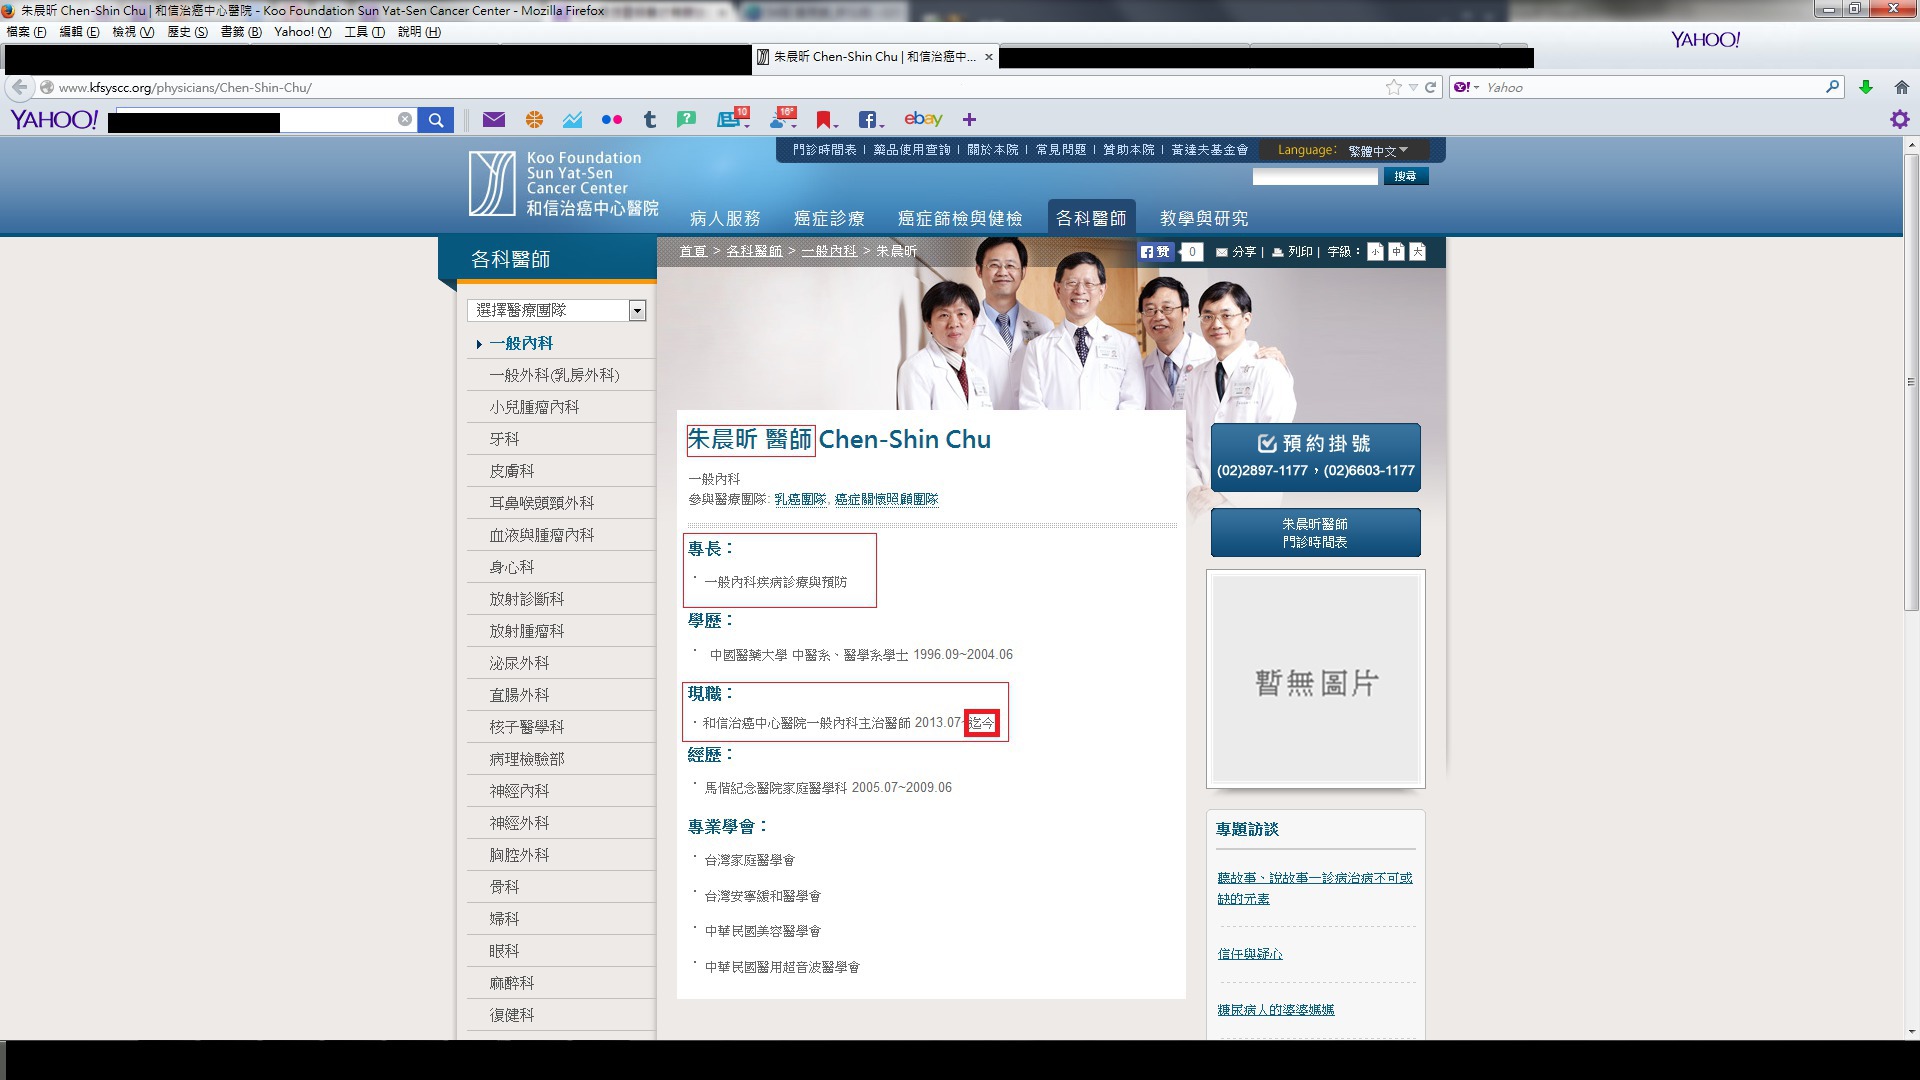Set font size to small (小)
This screenshot has height=1080, width=1920.
[x=1376, y=252]
